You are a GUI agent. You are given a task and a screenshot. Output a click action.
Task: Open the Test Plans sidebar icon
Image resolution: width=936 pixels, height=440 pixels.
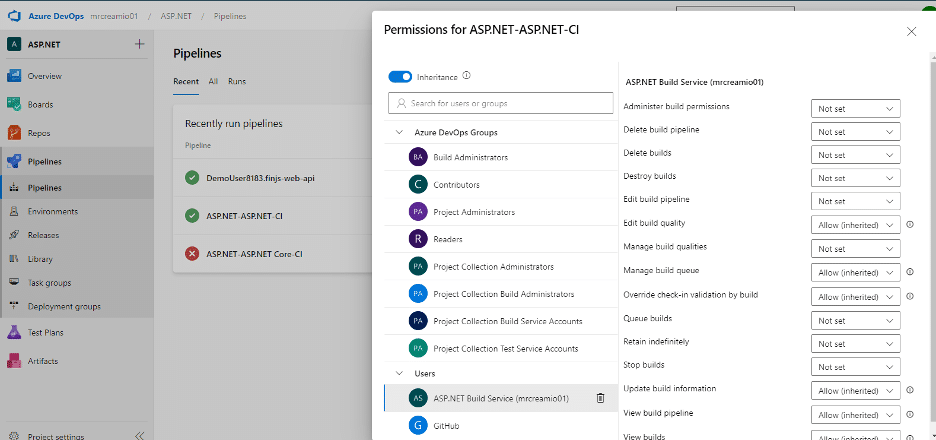point(14,333)
